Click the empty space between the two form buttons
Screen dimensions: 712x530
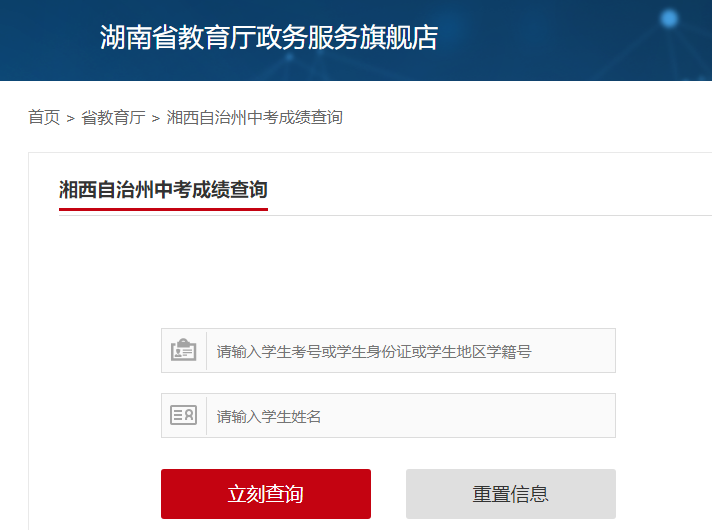388,494
